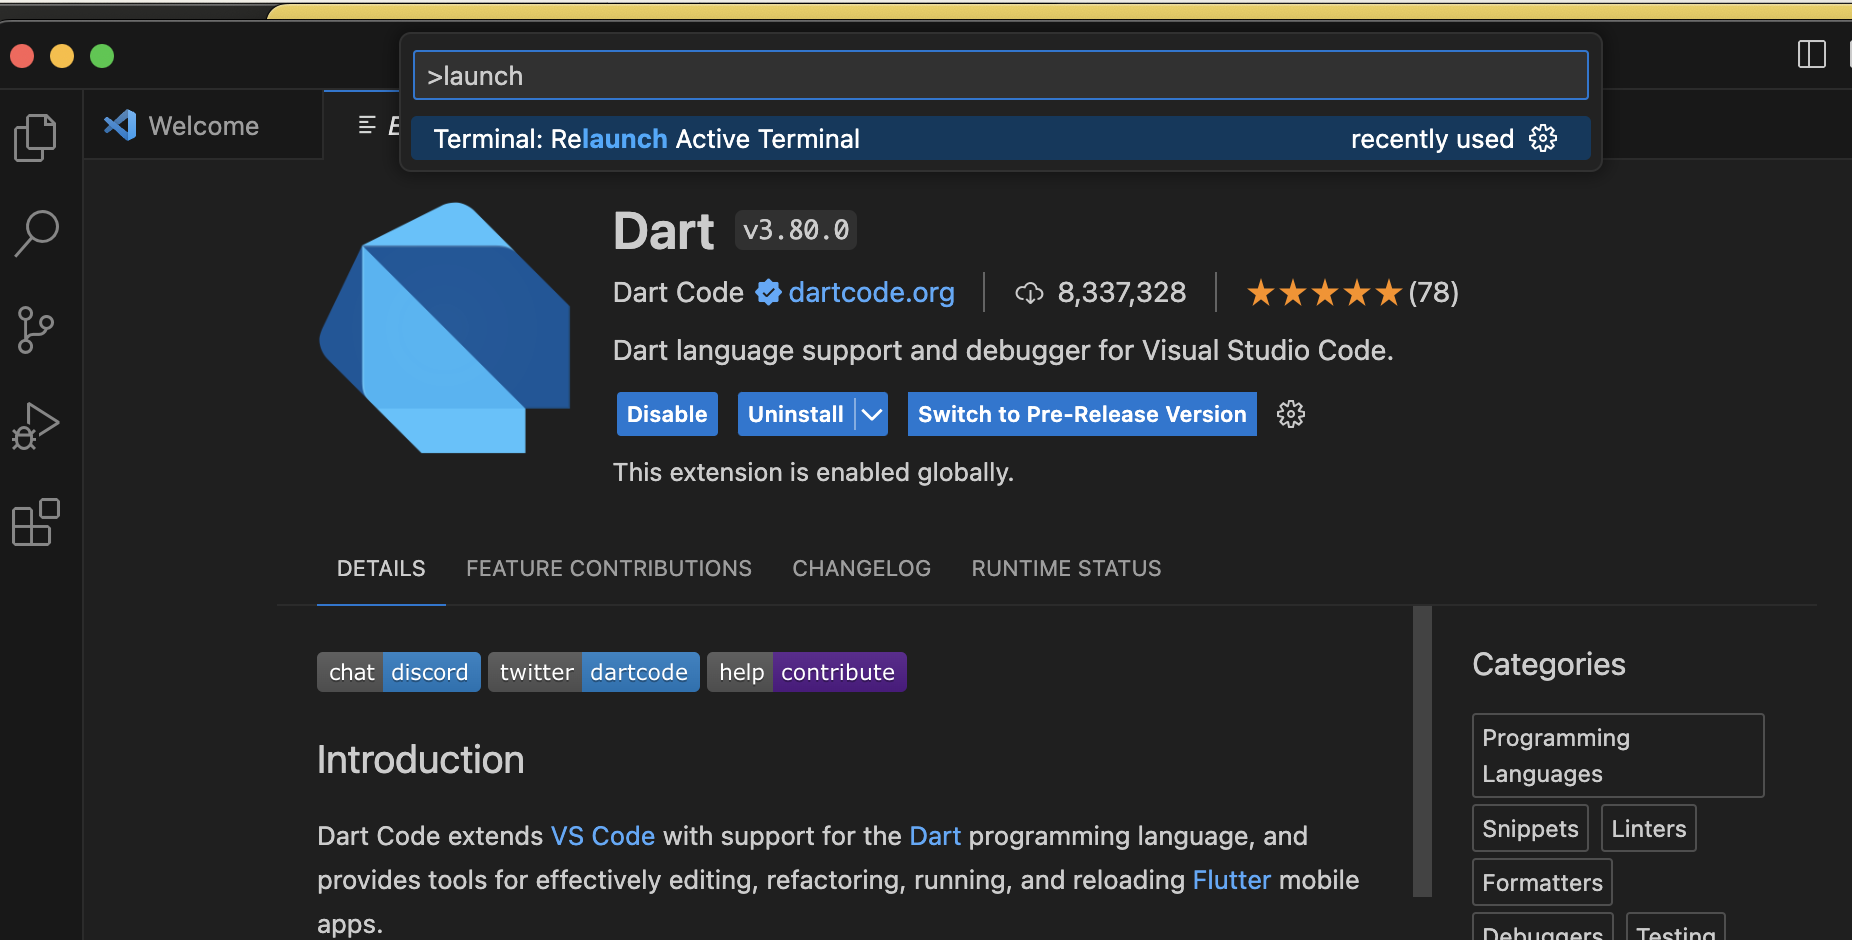Switch to the Runtime Status tab

pyautogui.click(x=1066, y=568)
